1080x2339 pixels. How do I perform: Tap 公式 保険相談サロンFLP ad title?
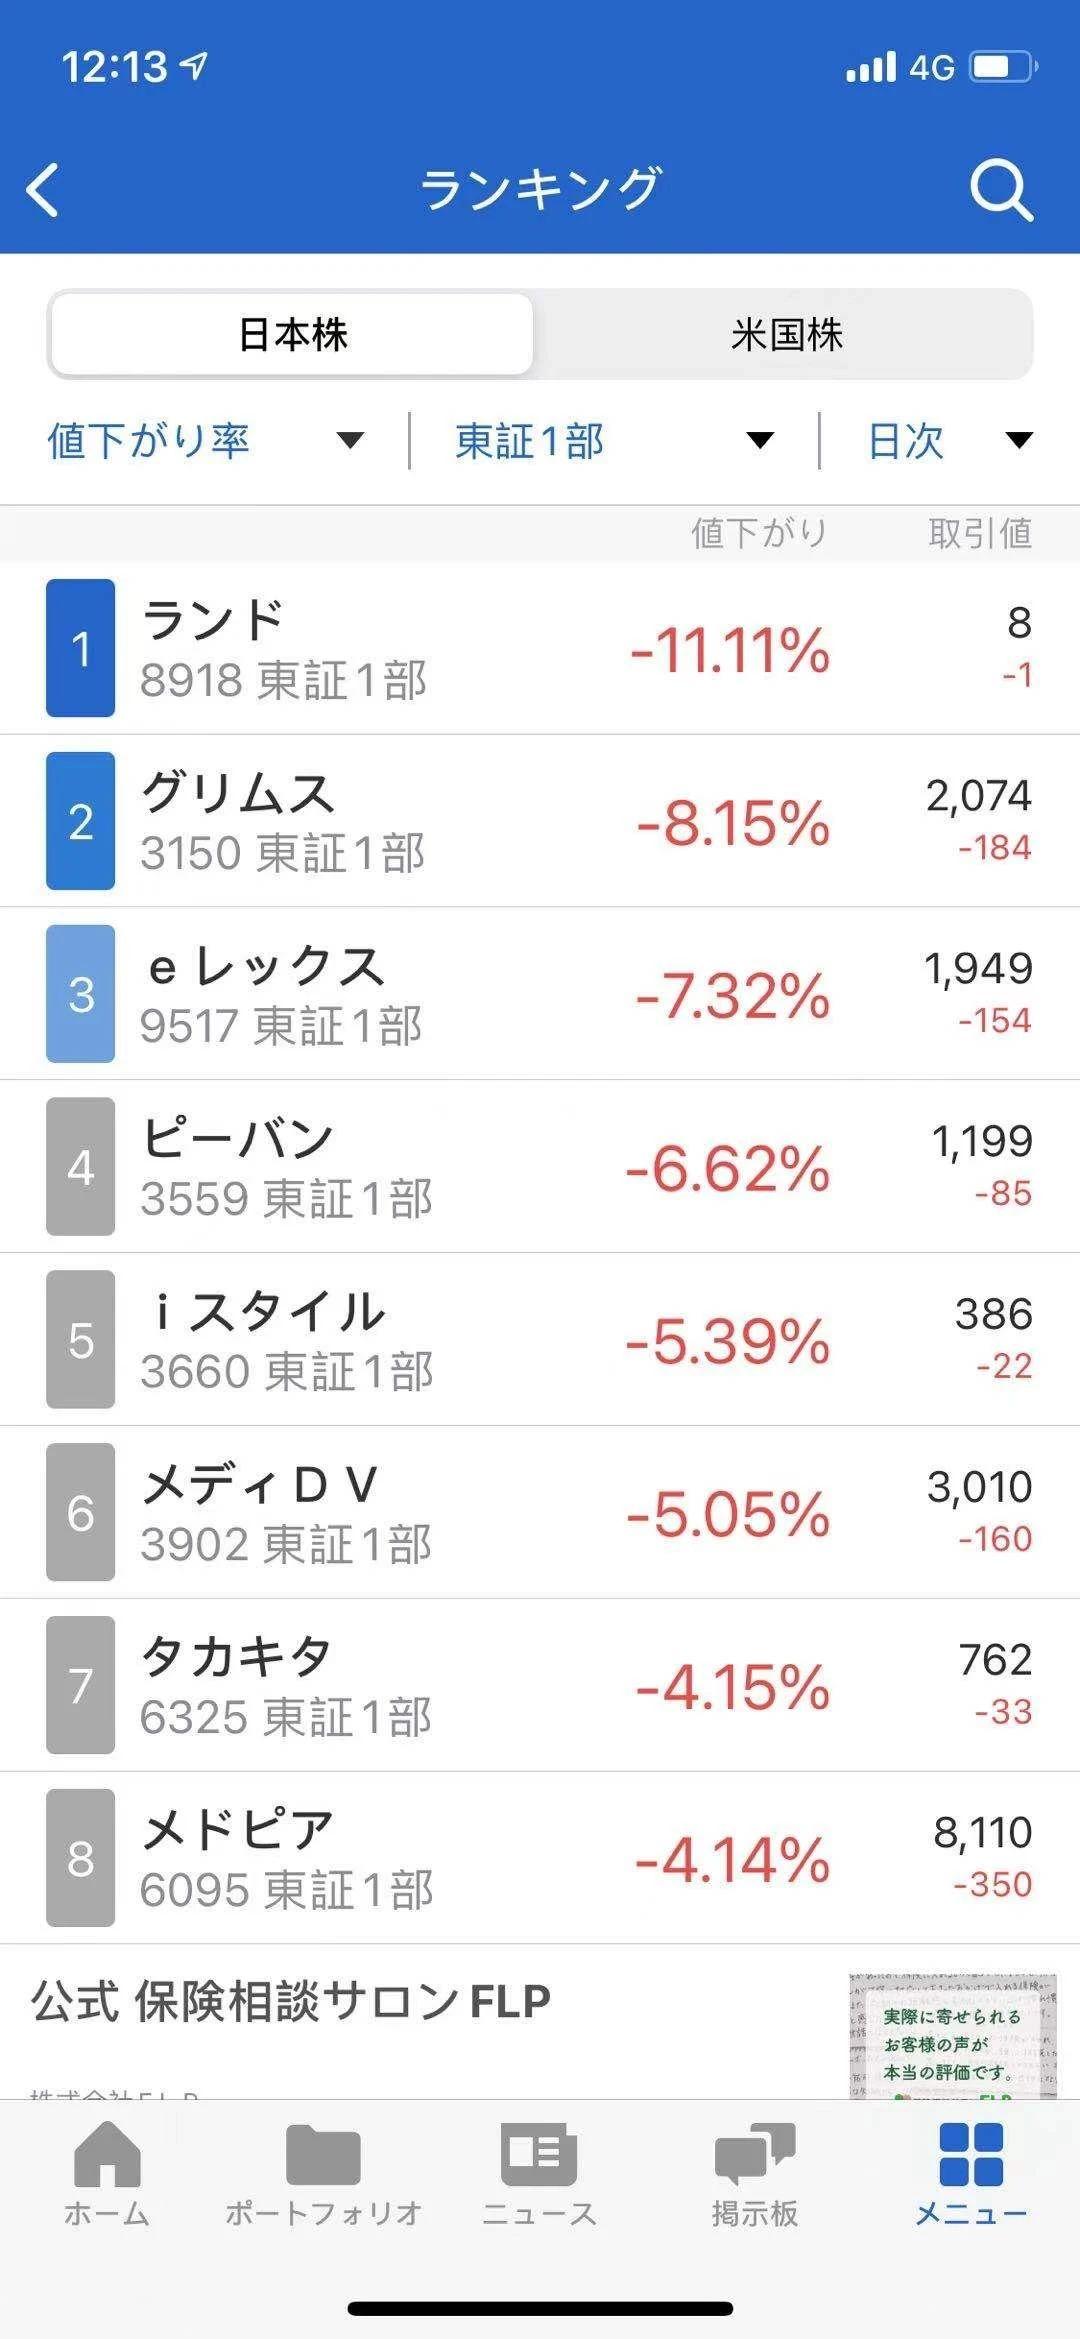click(292, 2003)
